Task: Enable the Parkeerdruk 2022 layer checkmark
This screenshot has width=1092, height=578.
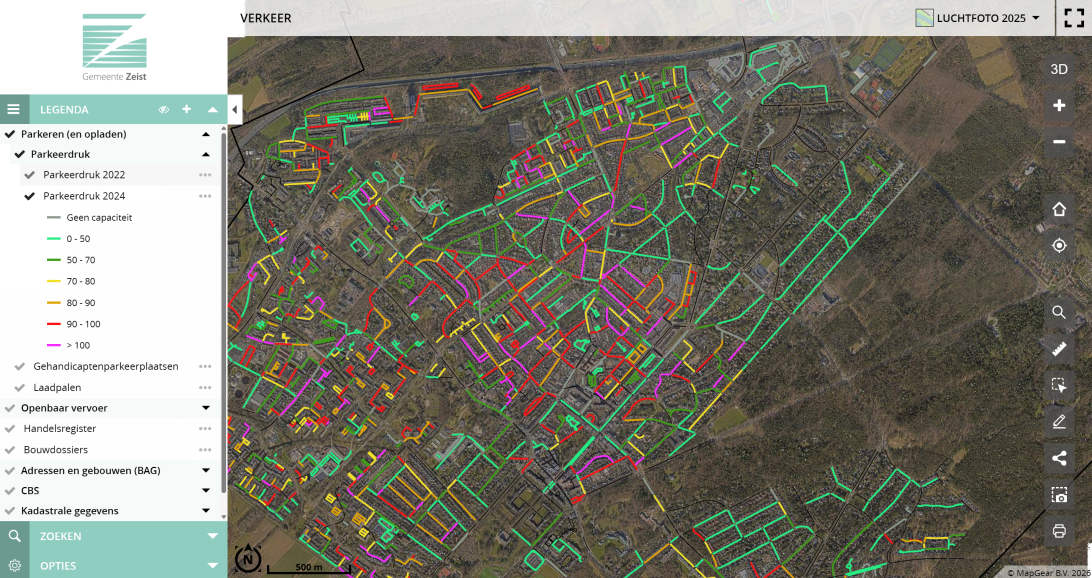Action: click(29, 175)
